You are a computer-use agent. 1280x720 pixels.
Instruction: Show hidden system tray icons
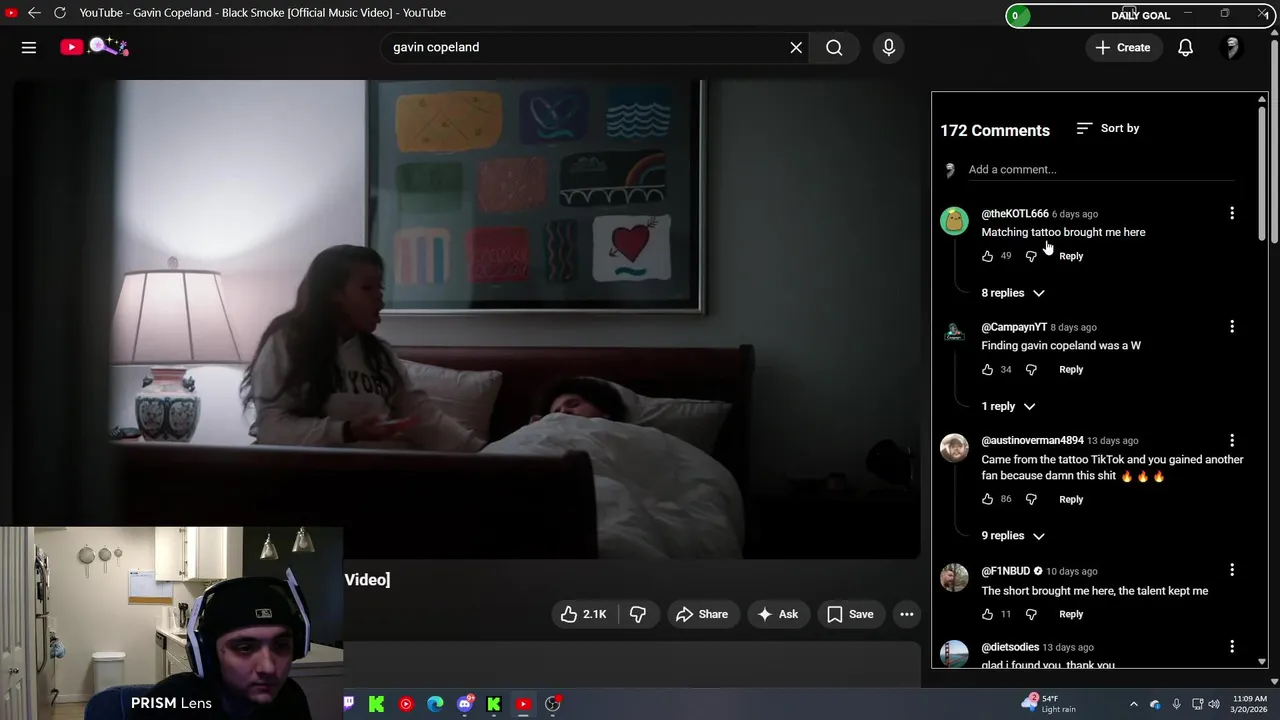[x=1133, y=704]
